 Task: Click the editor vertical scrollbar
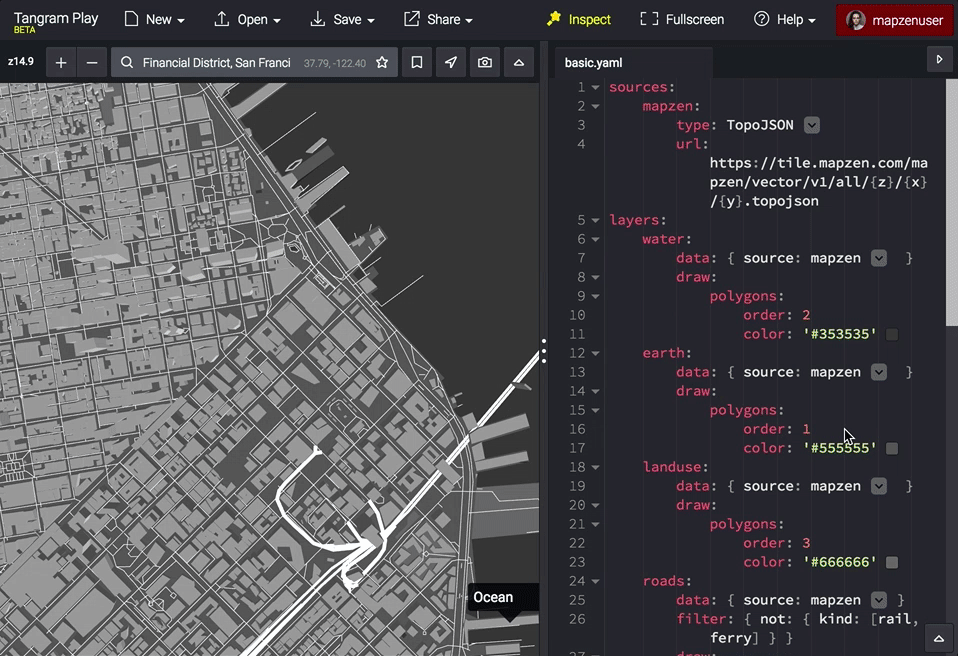(x=952, y=202)
